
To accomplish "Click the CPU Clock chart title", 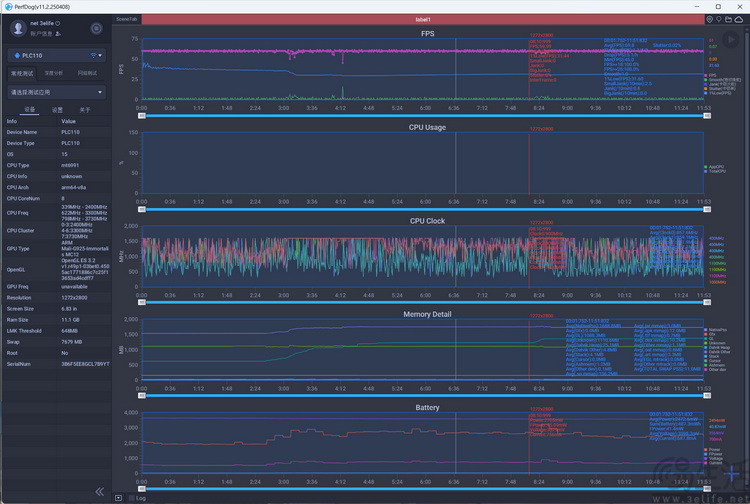I will (427, 221).
